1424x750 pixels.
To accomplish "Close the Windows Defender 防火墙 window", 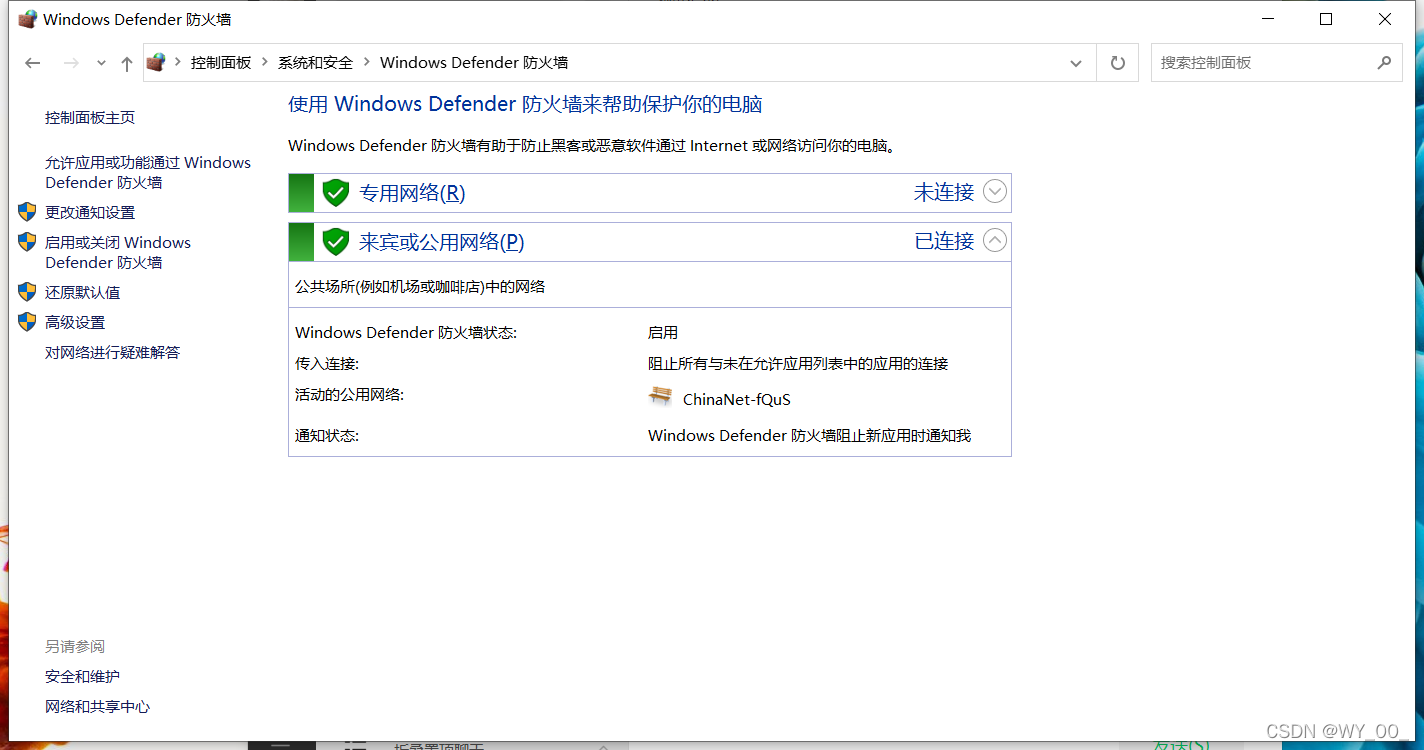I will tap(1385, 19).
